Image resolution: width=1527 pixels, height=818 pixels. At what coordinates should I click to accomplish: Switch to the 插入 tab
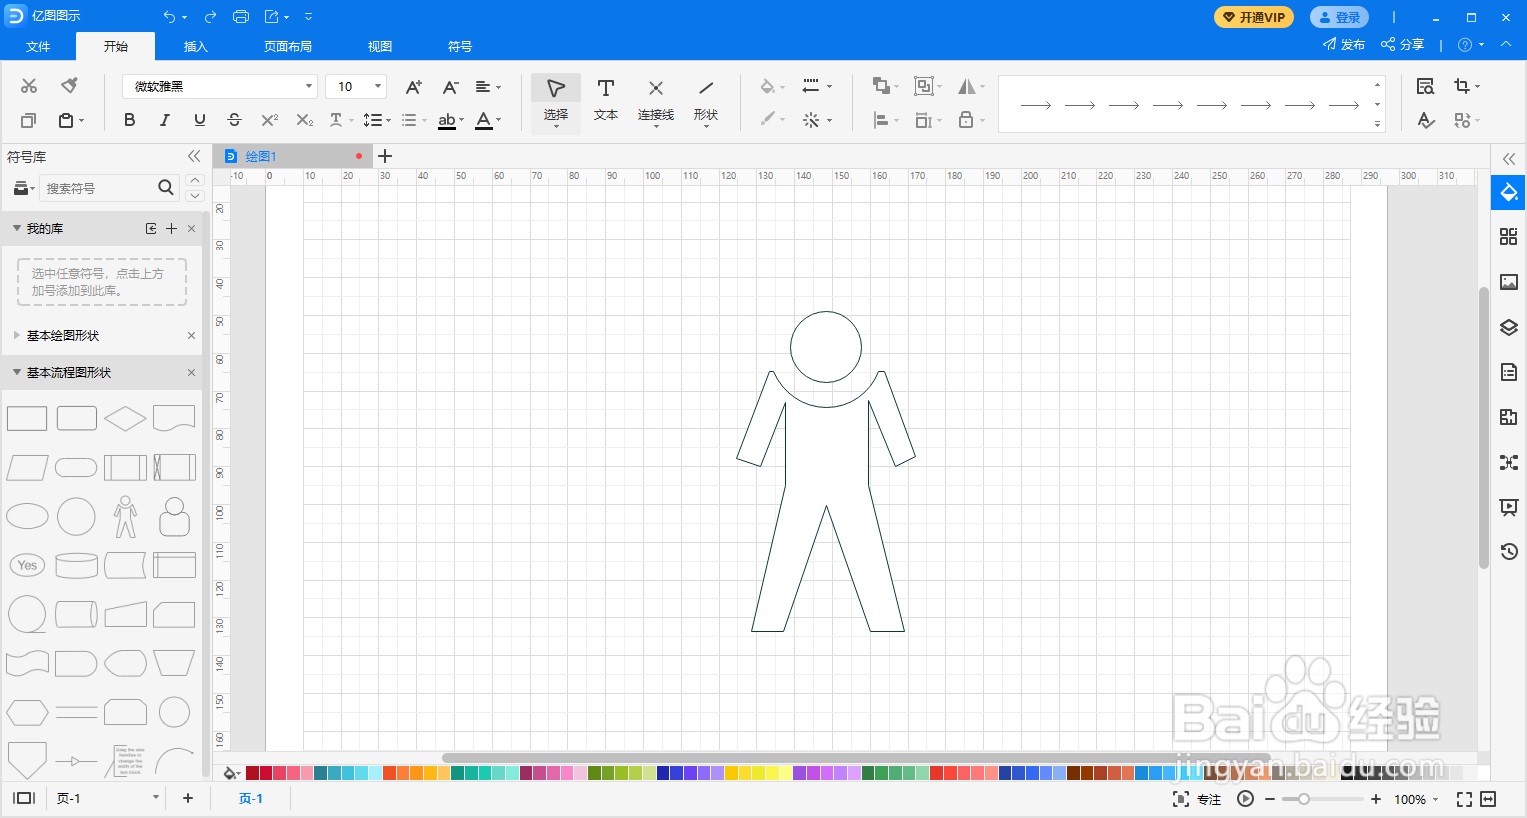click(196, 46)
